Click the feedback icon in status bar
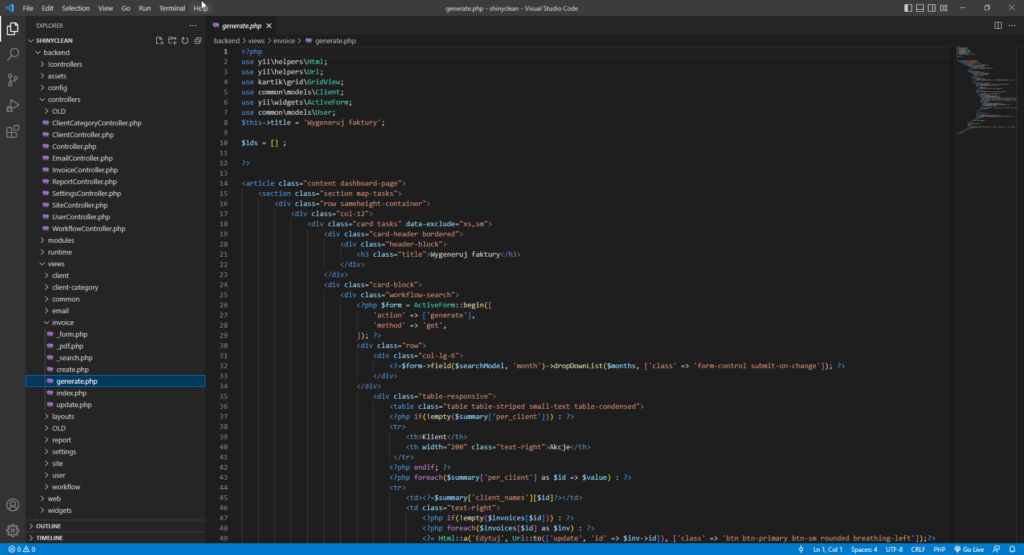The image size is (1024, 555). pos(997,549)
